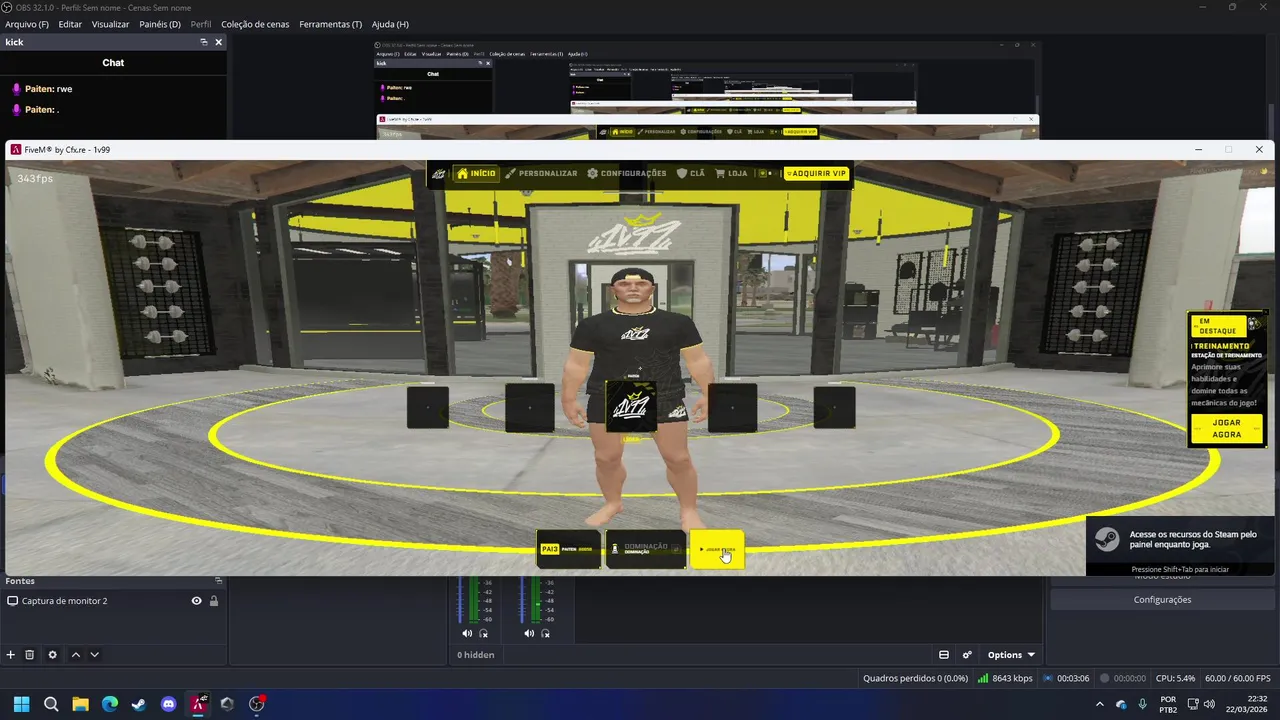Open advanced audio properties gears icon
Viewport: 1280px width, 720px height.
pyautogui.click(x=967, y=655)
